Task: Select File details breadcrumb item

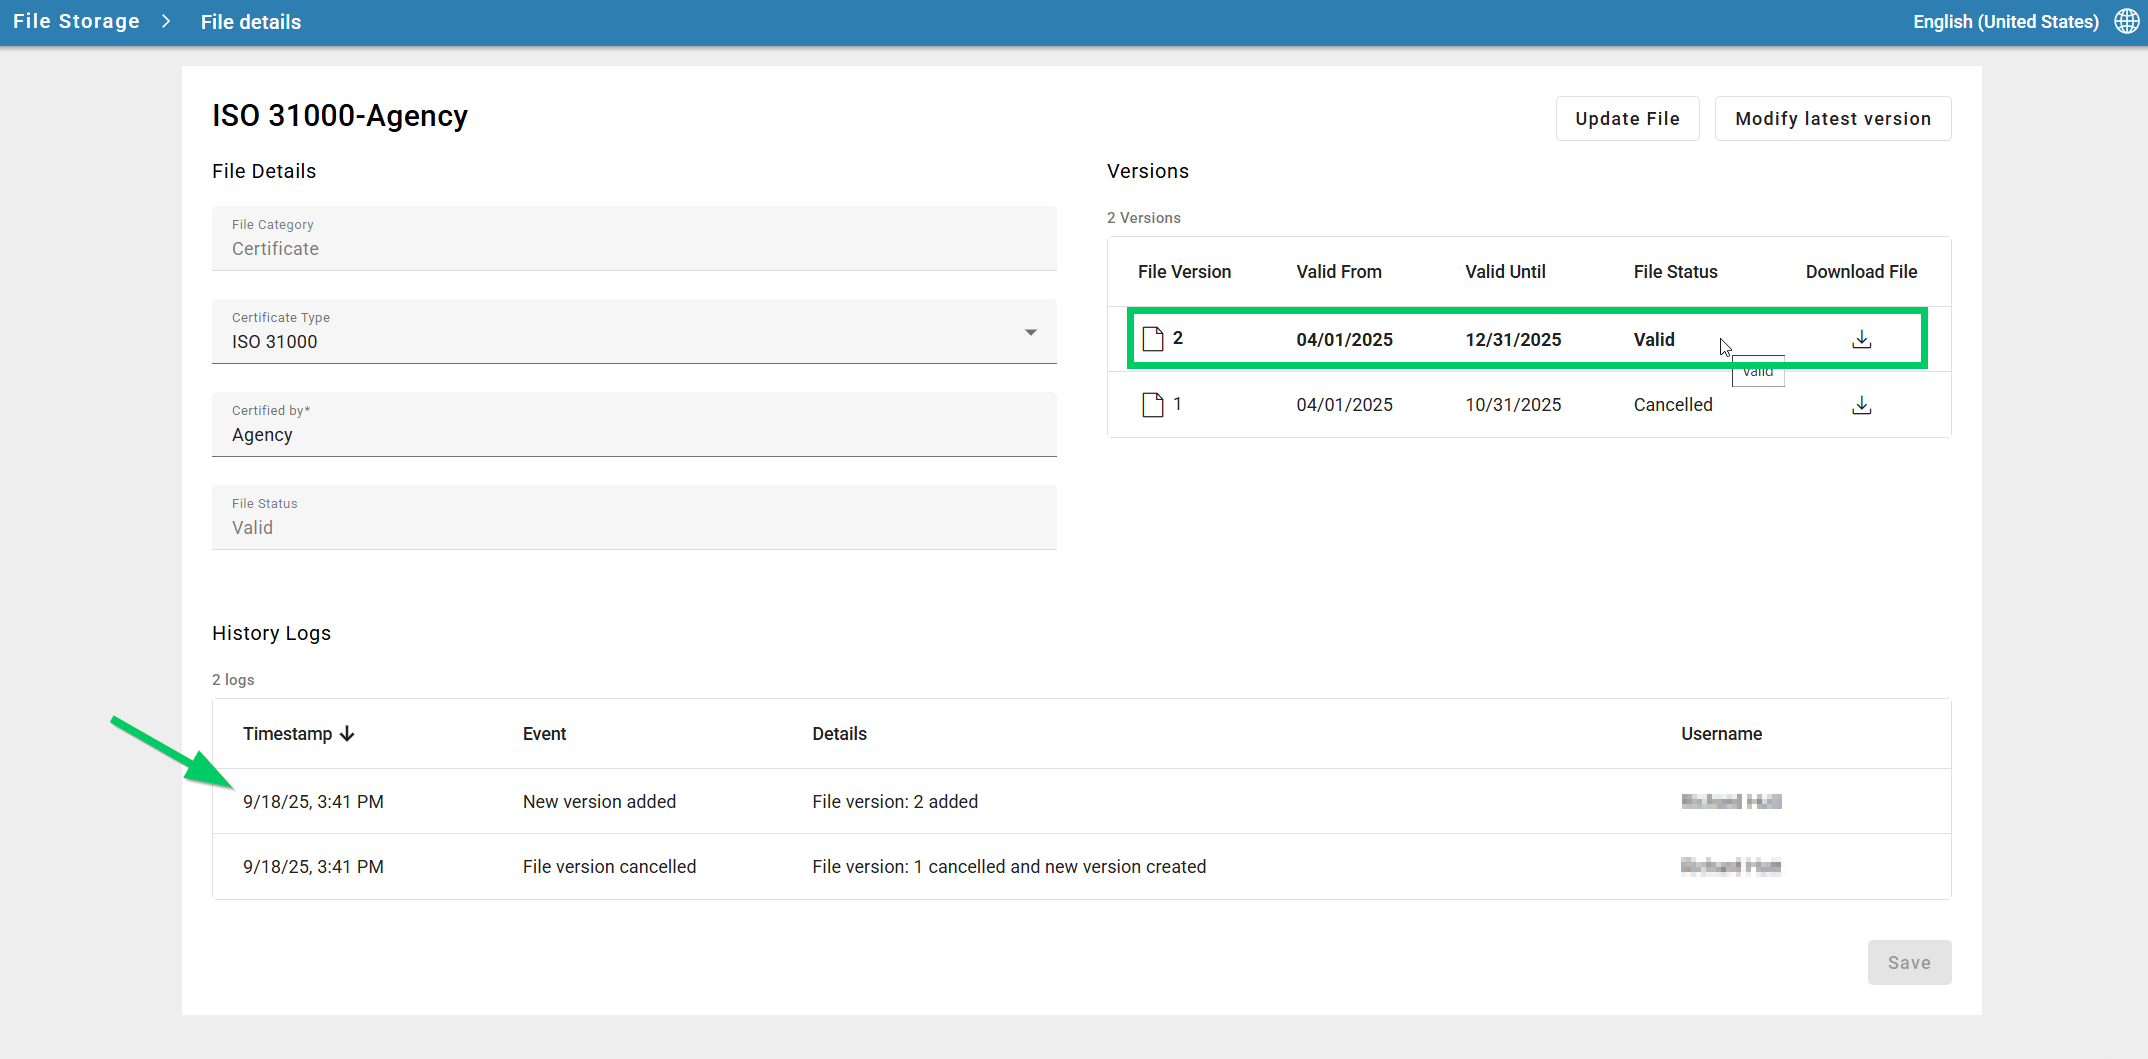Action: (x=250, y=22)
